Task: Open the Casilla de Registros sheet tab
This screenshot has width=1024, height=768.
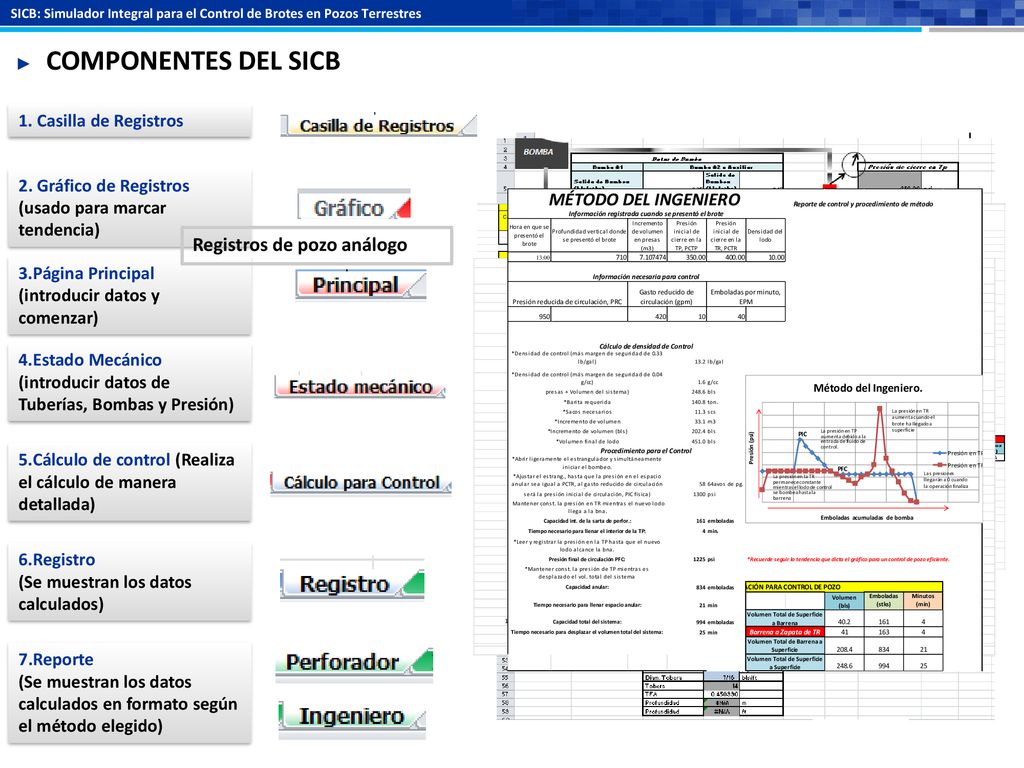Action: [378, 125]
